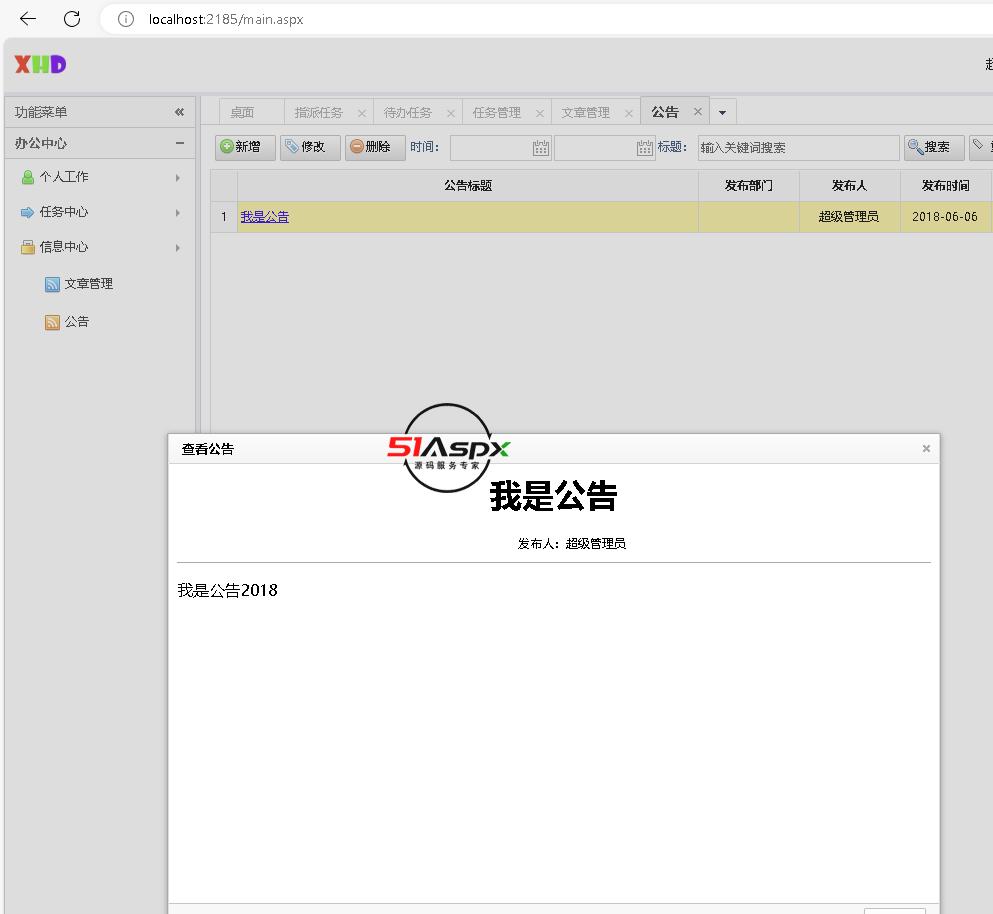The width and height of the screenshot is (993, 914).
Task: Expand the 任务中心 menu group
Action: (x=100, y=212)
